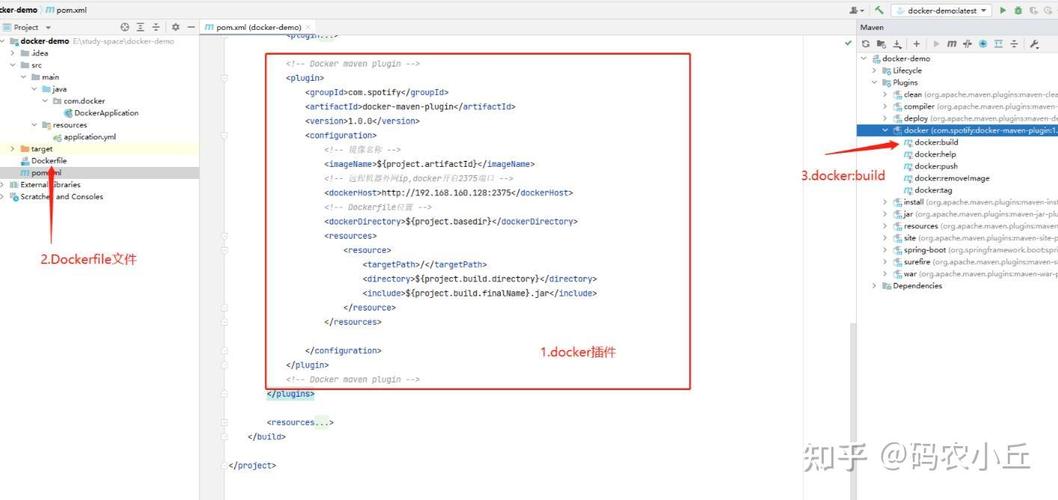The image size is (1058, 500).
Task: Run with coverage icon
Action: [1033, 10]
